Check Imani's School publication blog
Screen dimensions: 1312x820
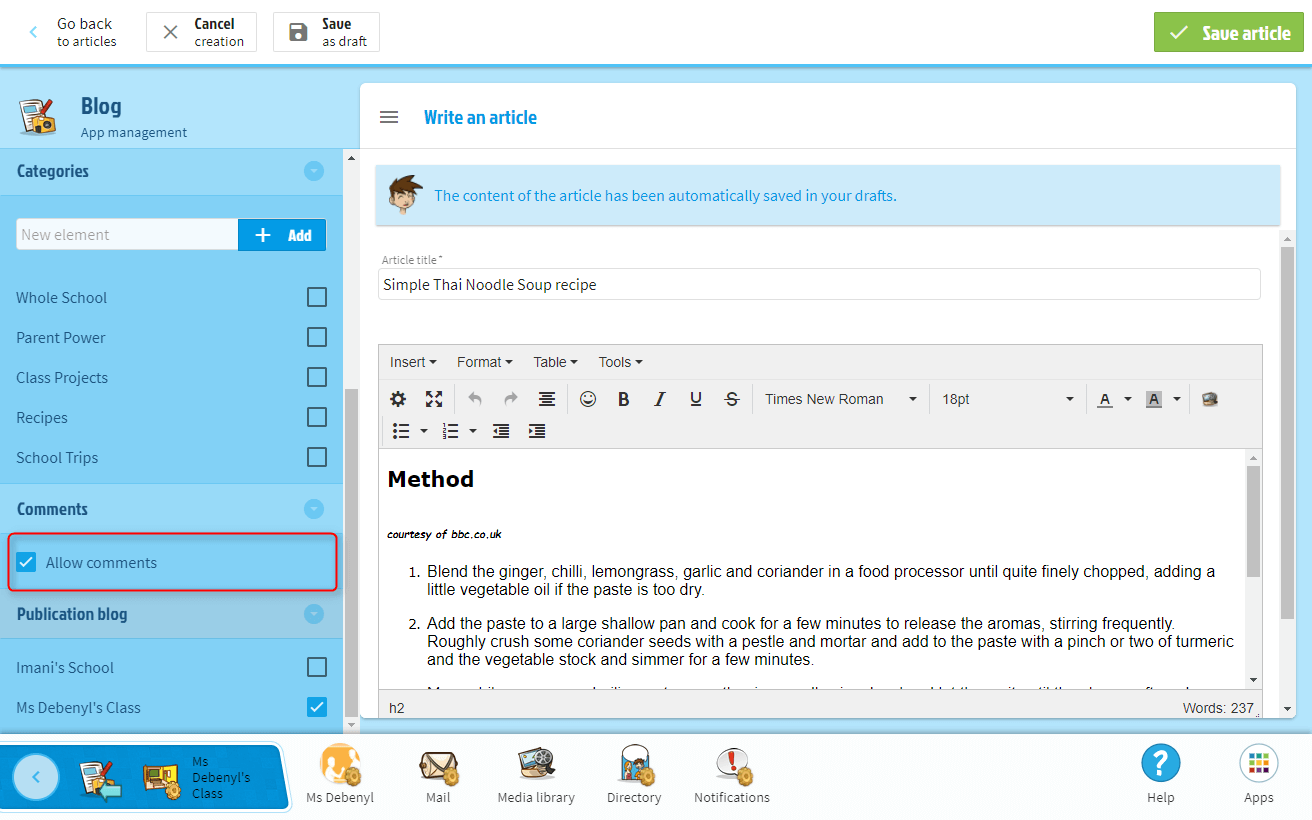click(x=317, y=667)
